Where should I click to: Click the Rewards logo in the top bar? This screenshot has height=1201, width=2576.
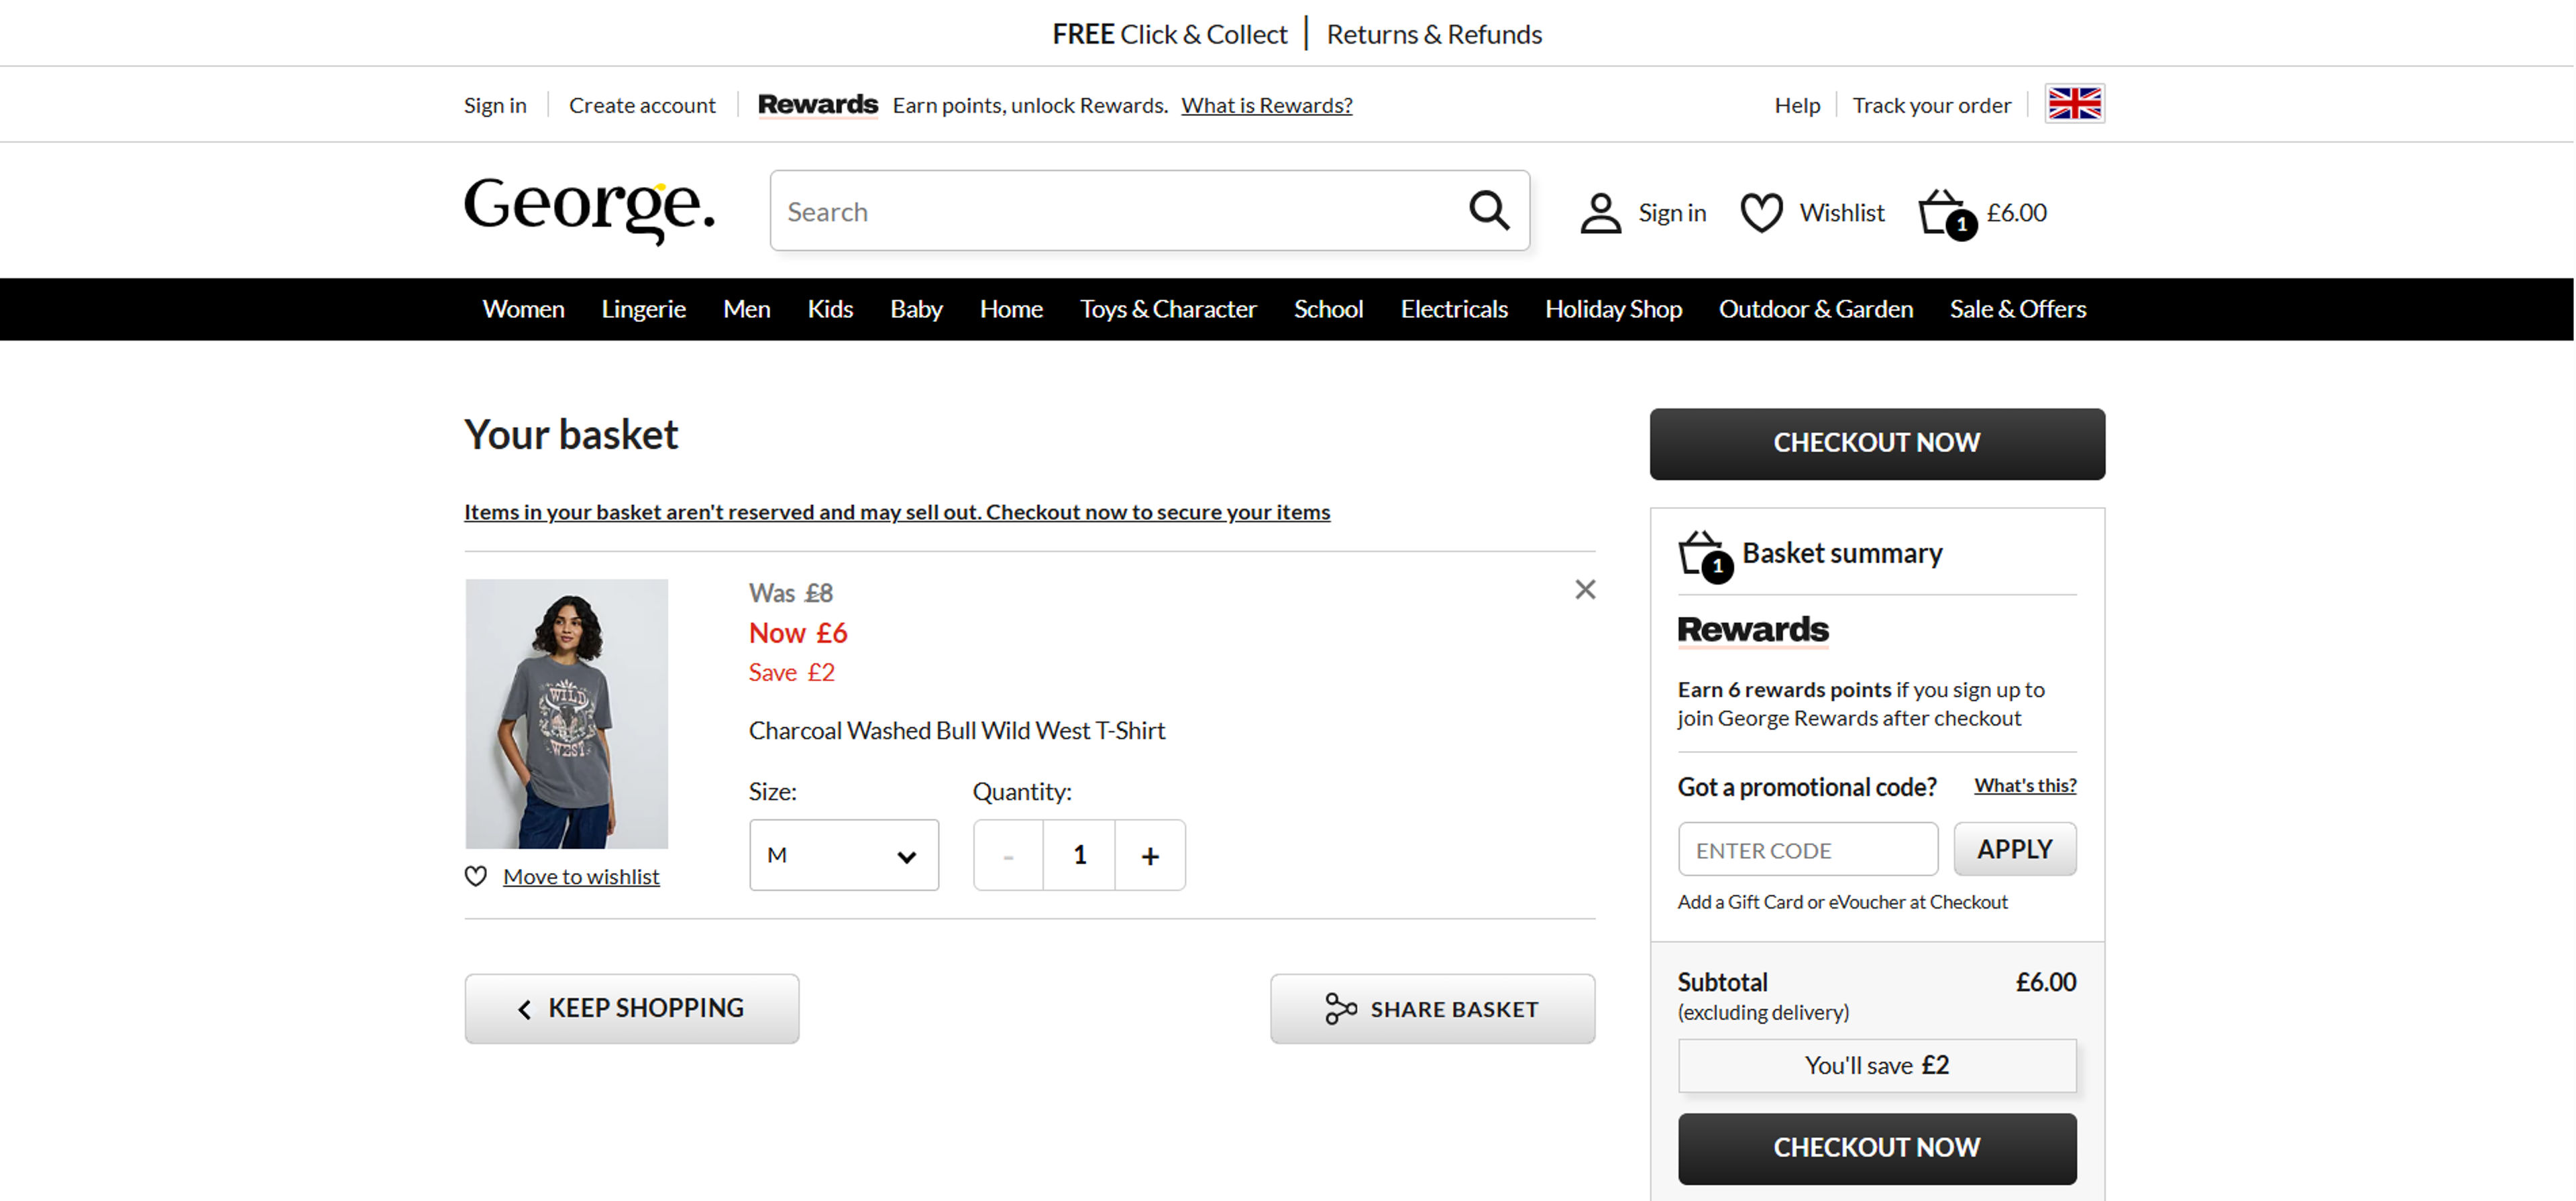coord(817,105)
